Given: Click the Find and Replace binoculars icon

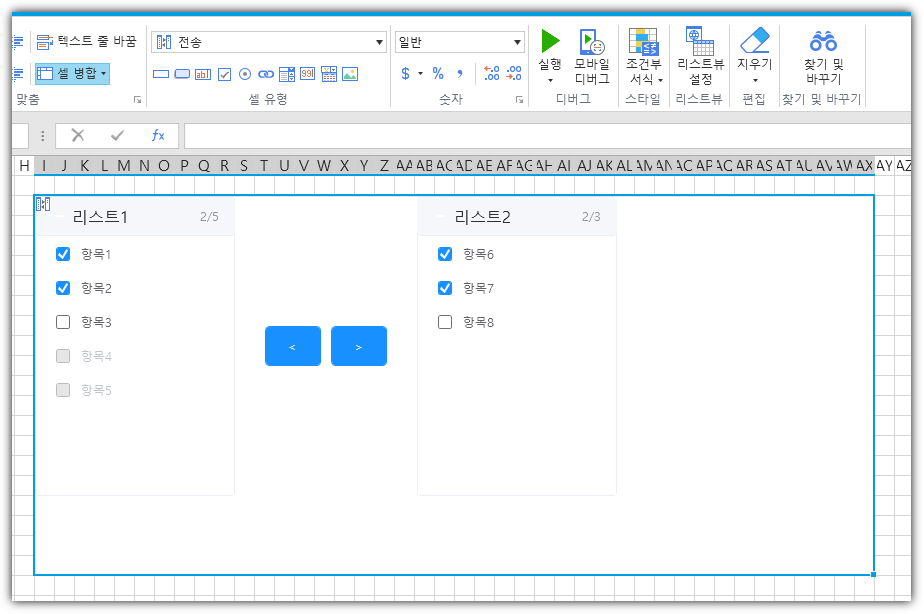Looking at the screenshot, I should tap(823, 41).
